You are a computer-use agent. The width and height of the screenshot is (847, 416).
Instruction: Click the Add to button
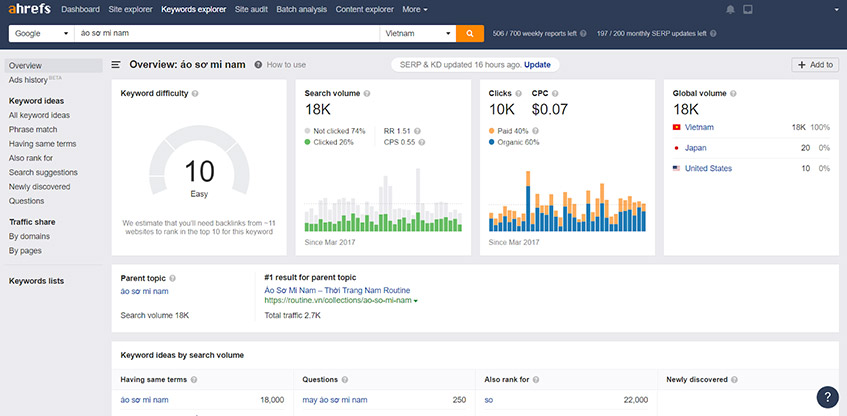click(x=815, y=65)
